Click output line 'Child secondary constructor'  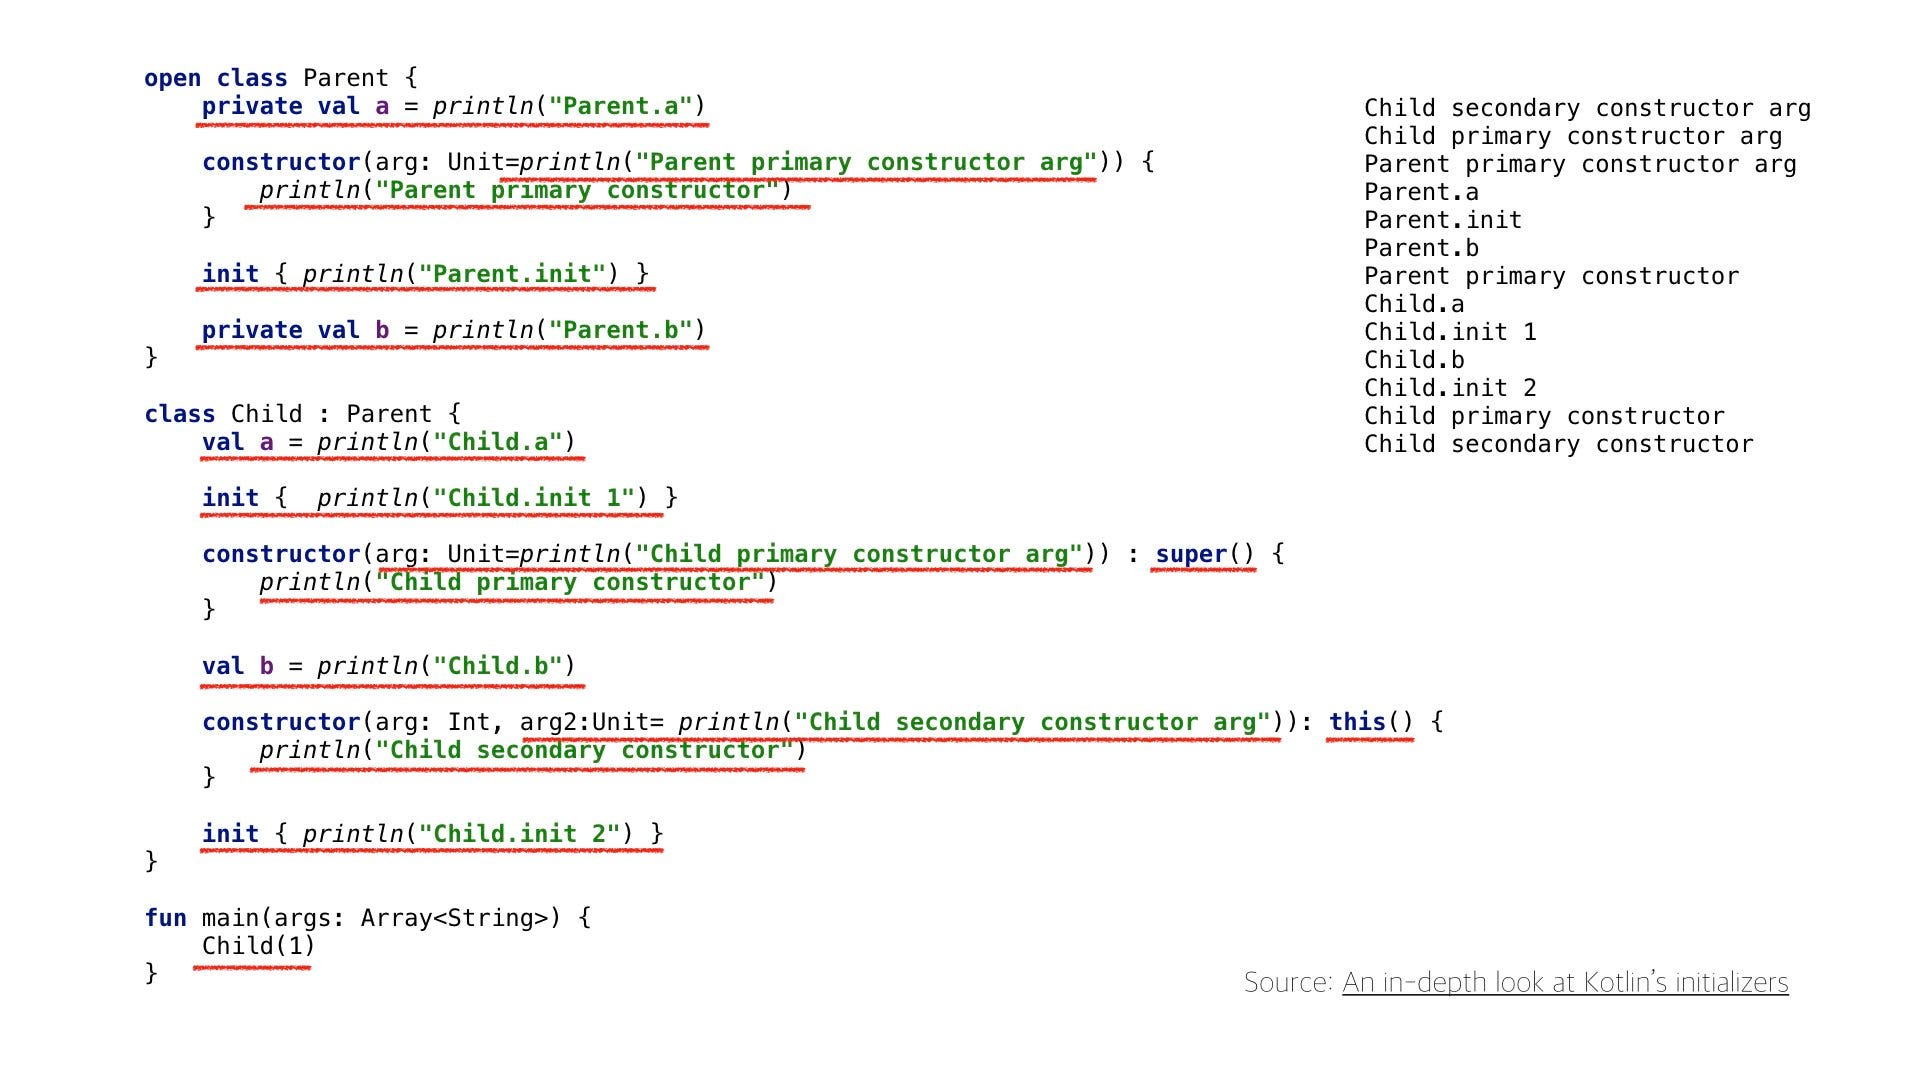point(1558,444)
